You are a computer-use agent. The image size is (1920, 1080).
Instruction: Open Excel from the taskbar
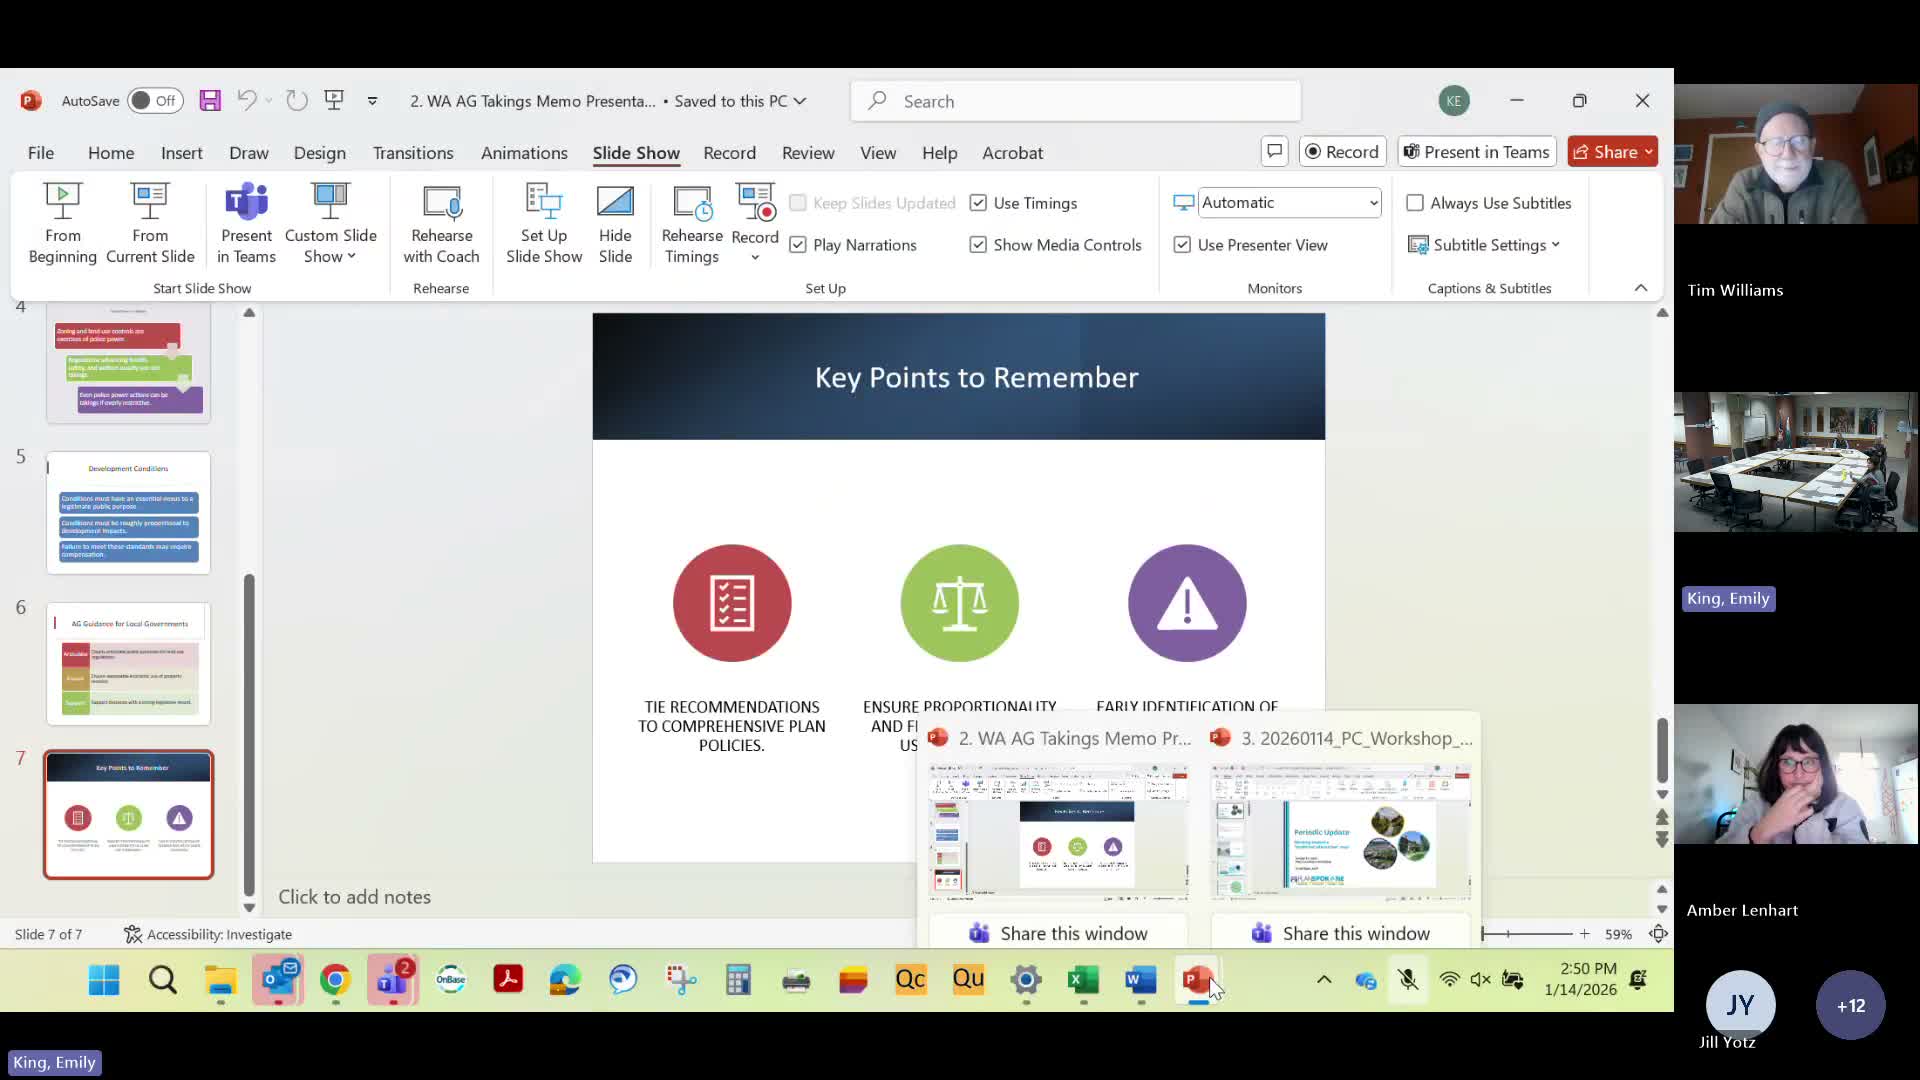point(1083,980)
